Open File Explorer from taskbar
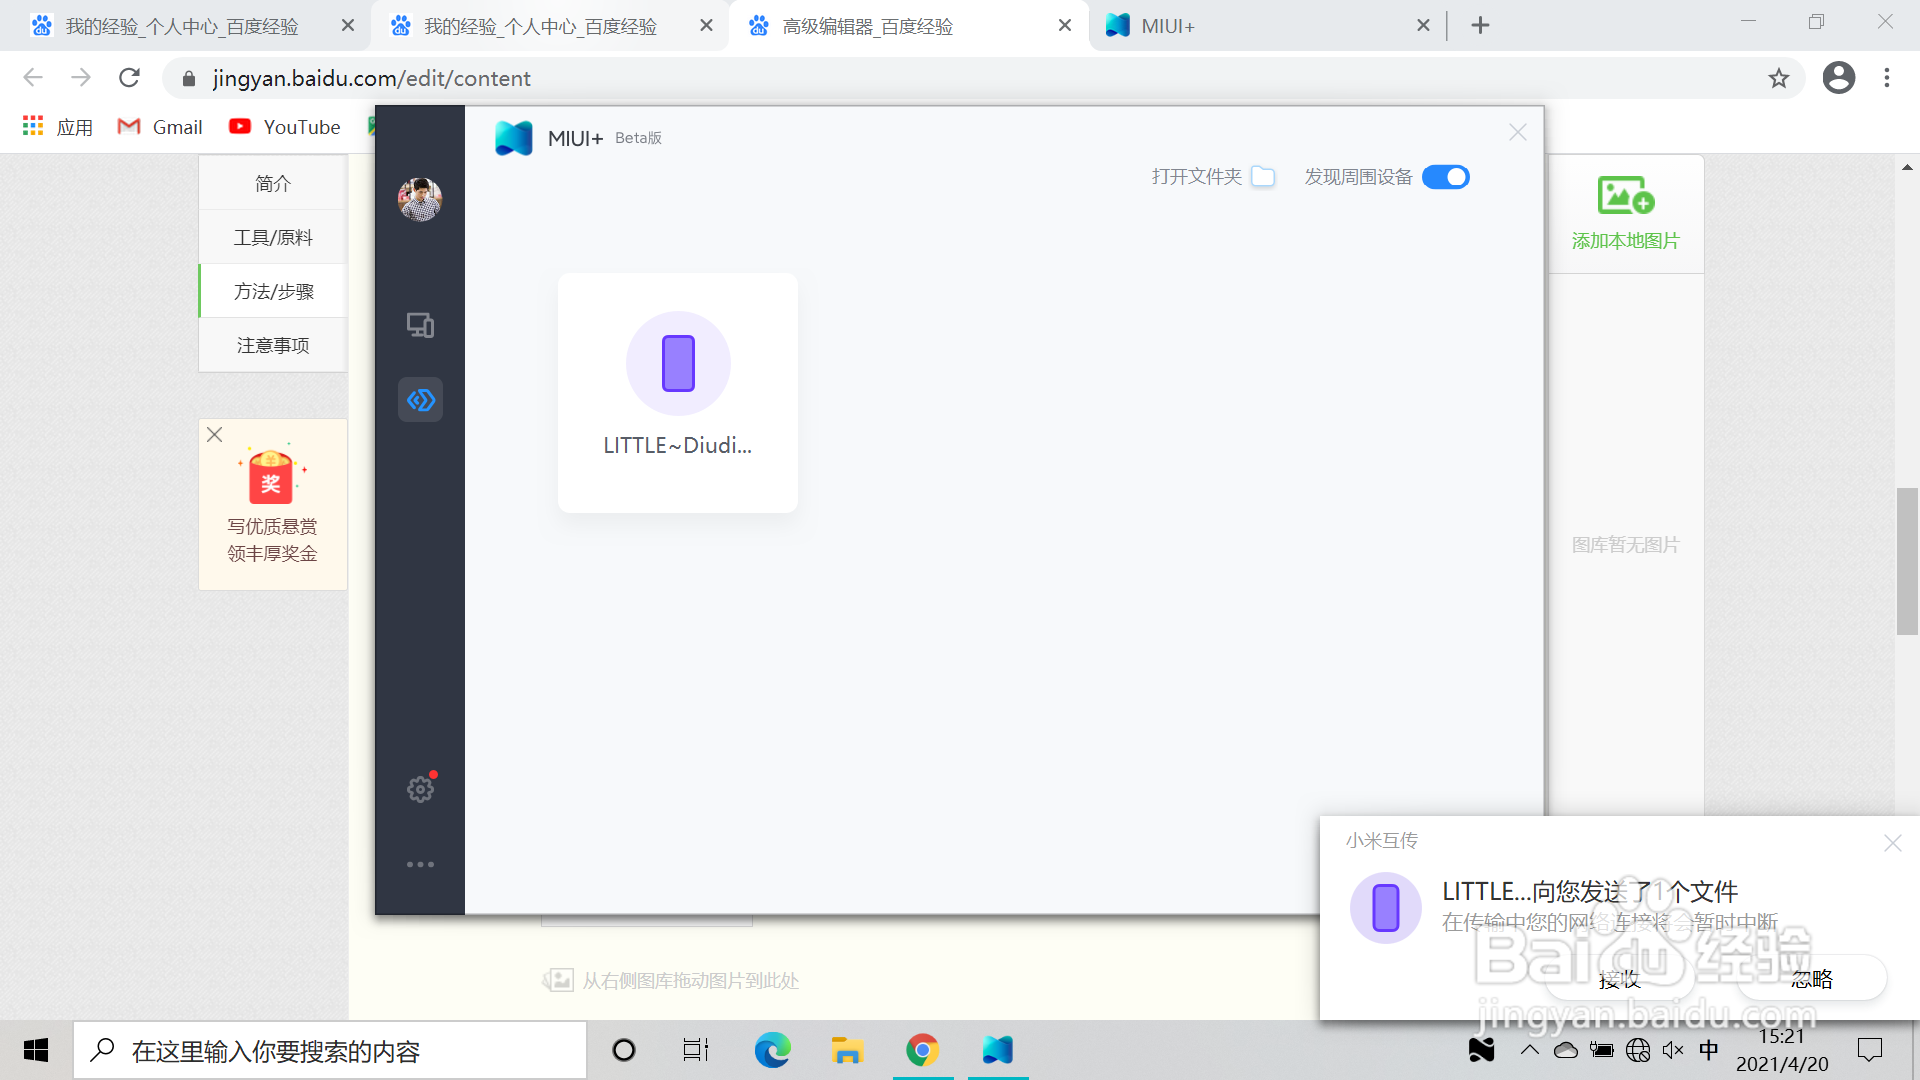Image resolution: width=1920 pixels, height=1080 pixels. (x=847, y=1050)
